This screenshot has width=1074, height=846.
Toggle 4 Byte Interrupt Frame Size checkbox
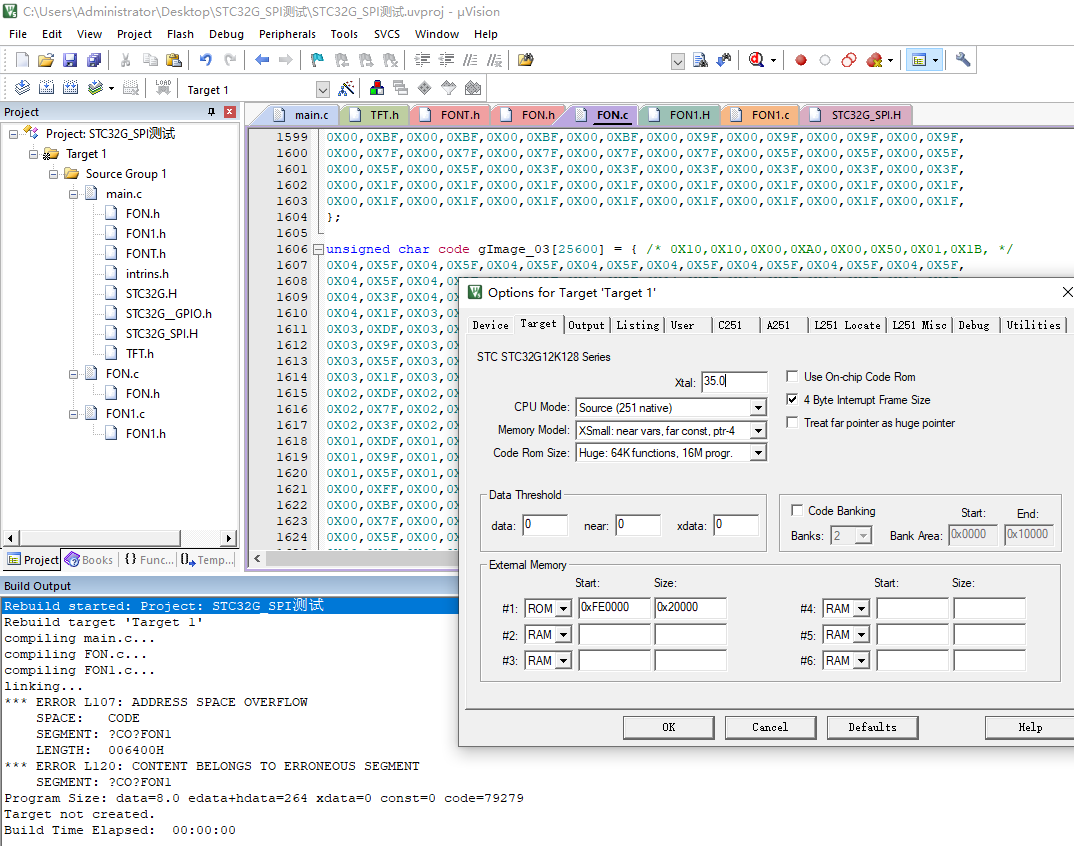[x=792, y=399]
